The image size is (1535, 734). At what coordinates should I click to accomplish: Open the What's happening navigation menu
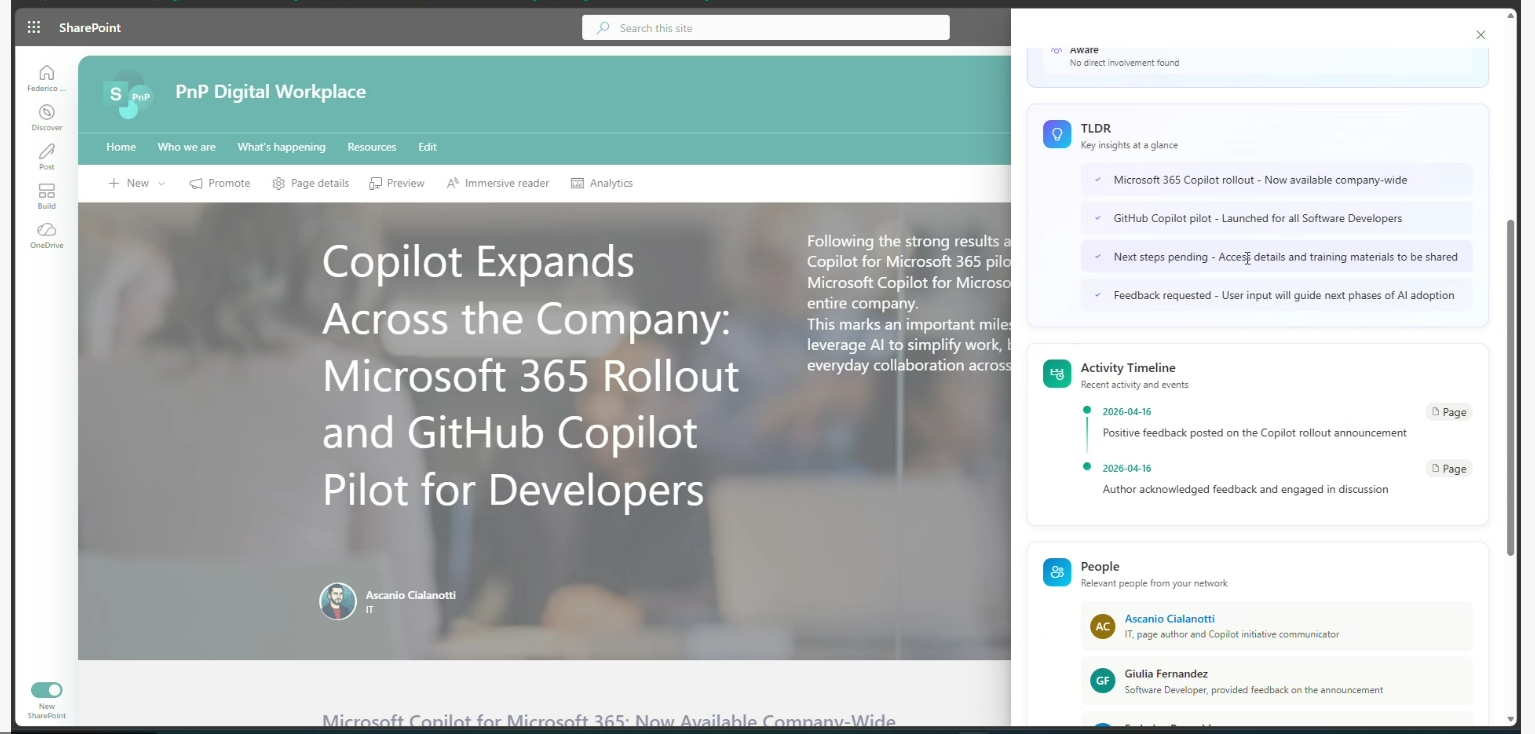pyautogui.click(x=281, y=147)
